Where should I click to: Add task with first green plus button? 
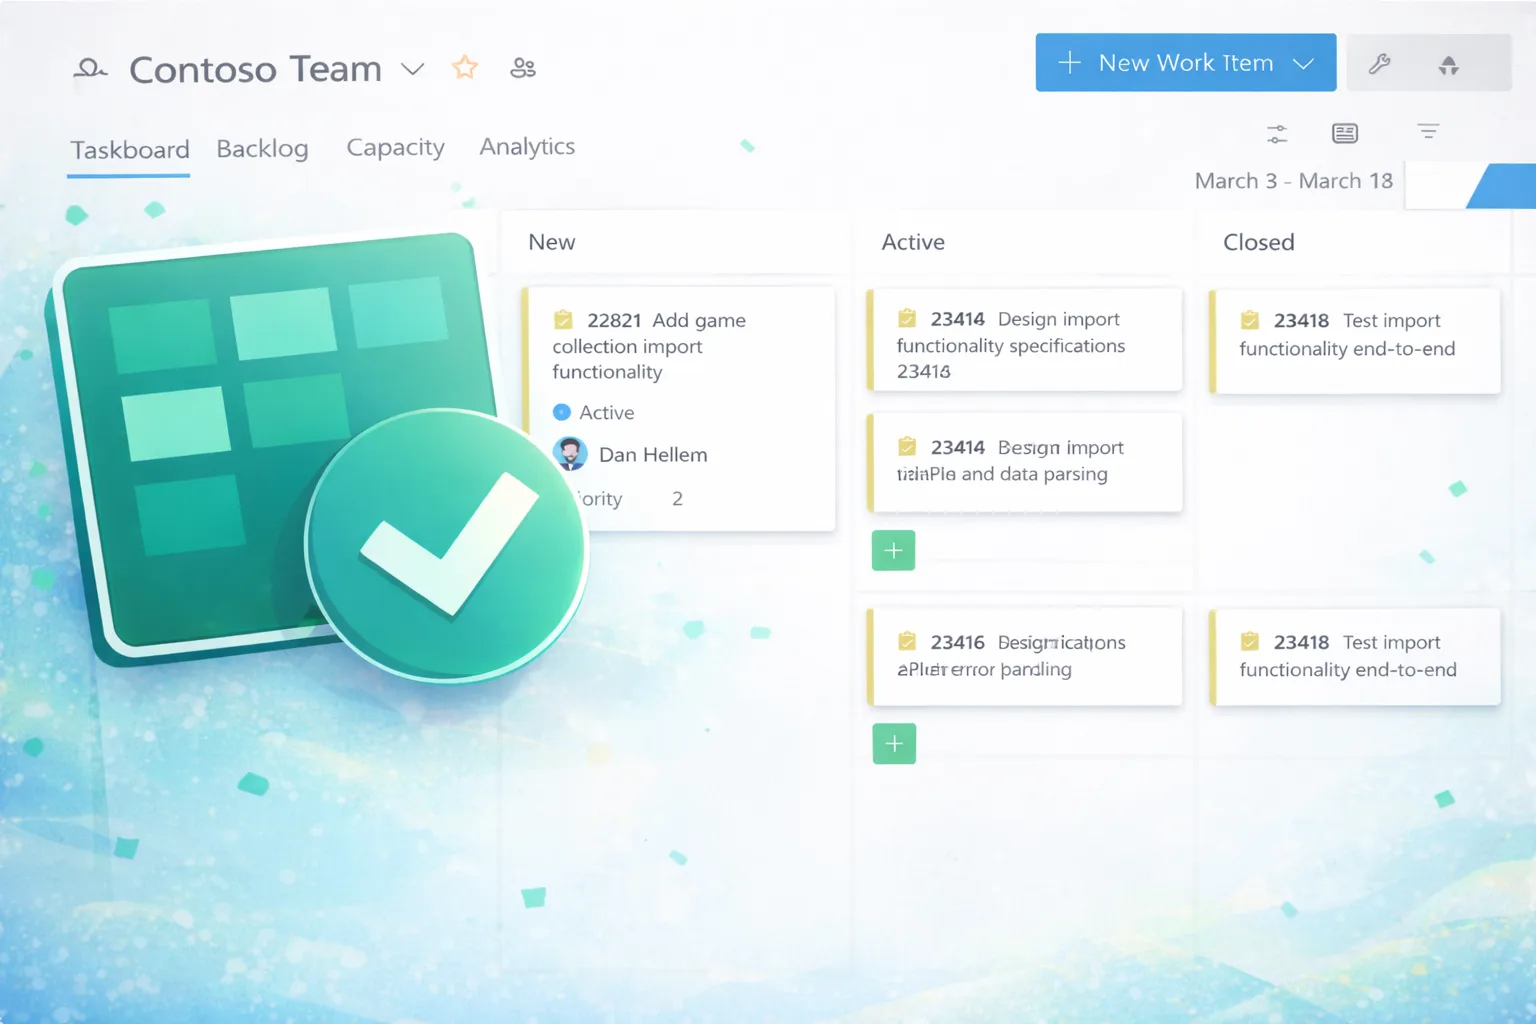pyautogui.click(x=893, y=550)
